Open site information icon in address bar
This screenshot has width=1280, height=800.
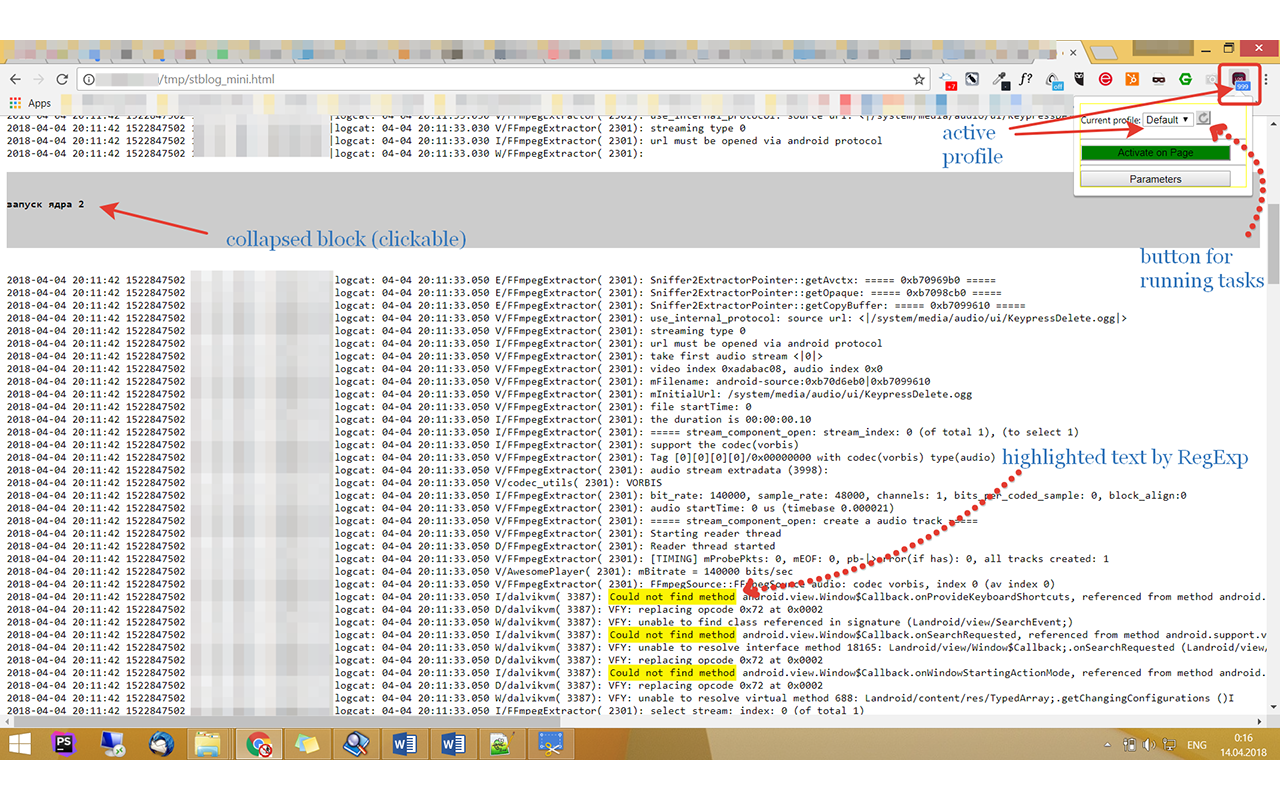click(x=89, y=79)
